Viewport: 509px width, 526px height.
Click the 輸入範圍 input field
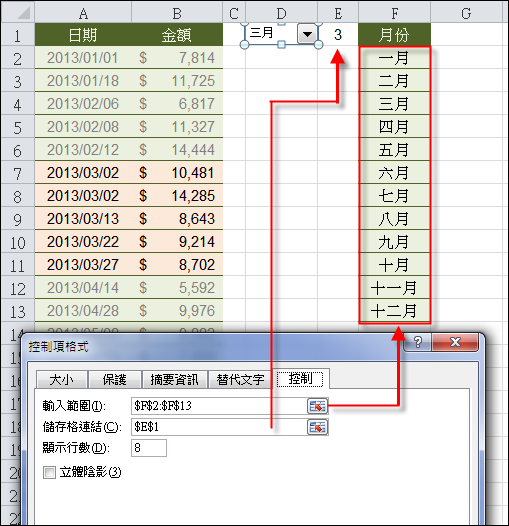[219, 406]
